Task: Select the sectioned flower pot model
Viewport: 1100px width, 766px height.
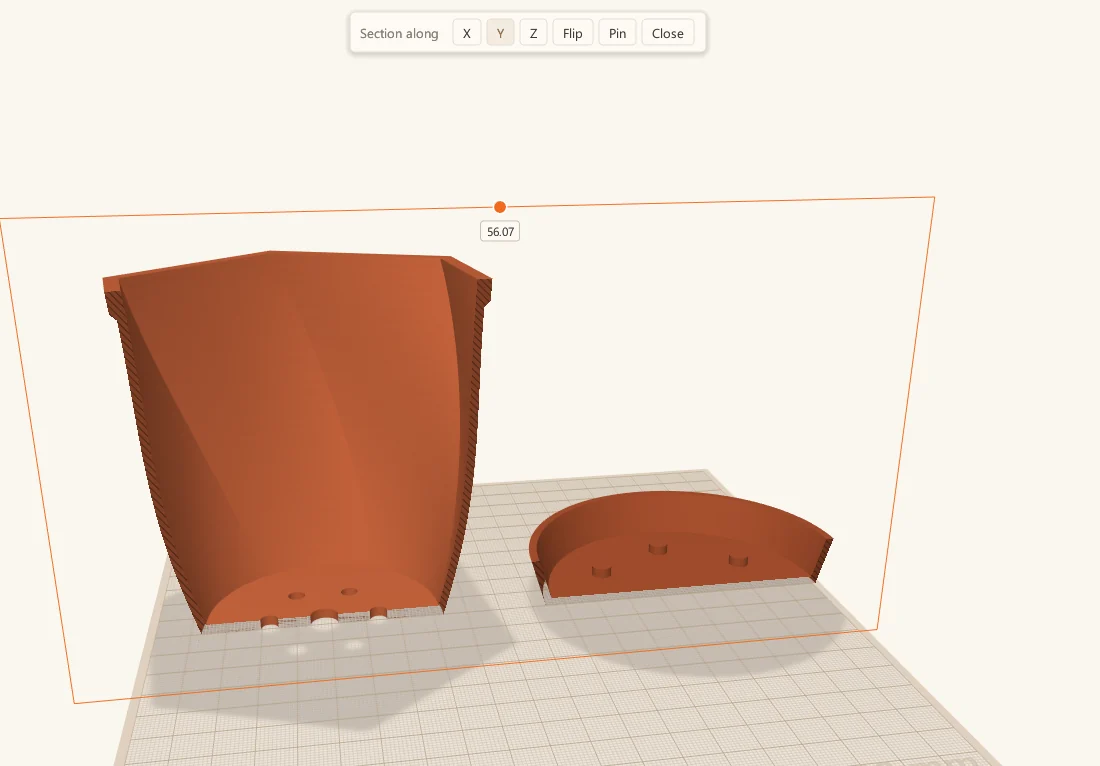Action: 298,442
